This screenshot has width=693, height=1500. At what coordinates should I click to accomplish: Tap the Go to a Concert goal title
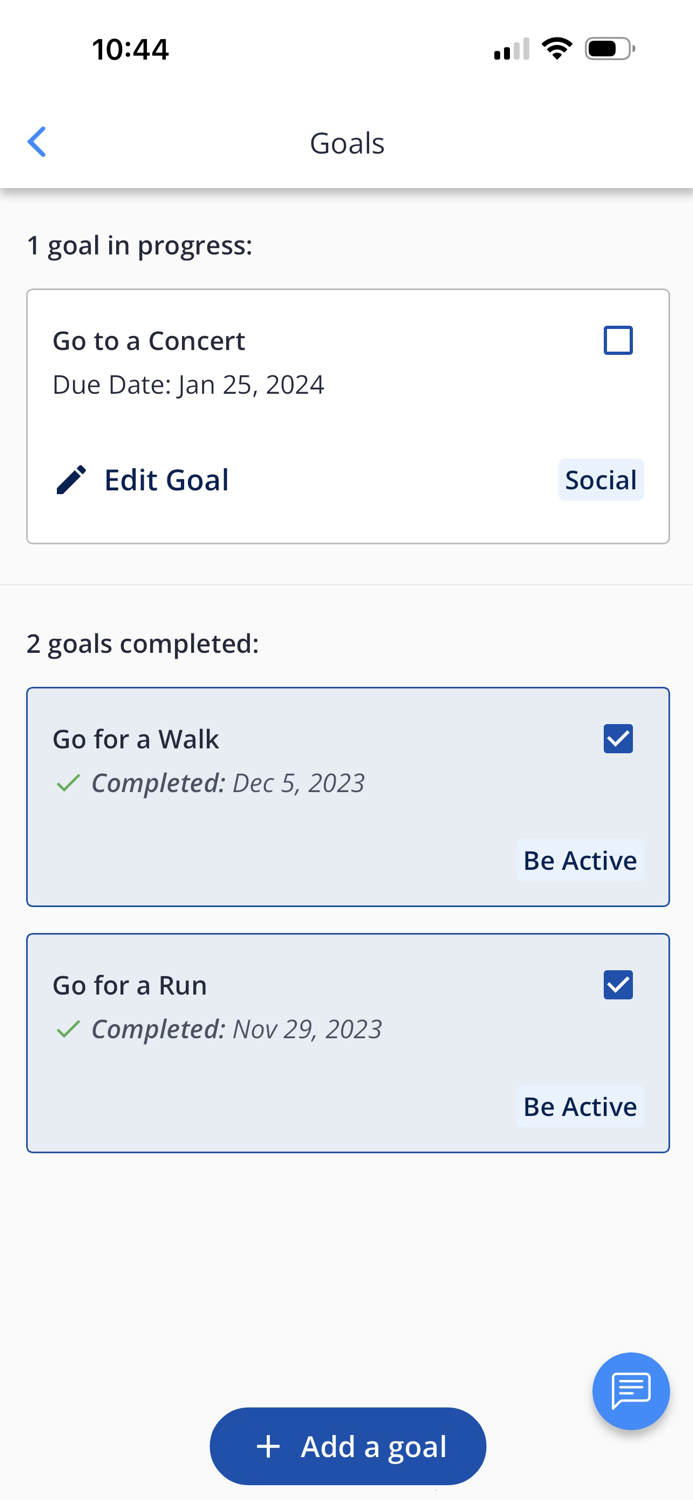pos(149,341)
